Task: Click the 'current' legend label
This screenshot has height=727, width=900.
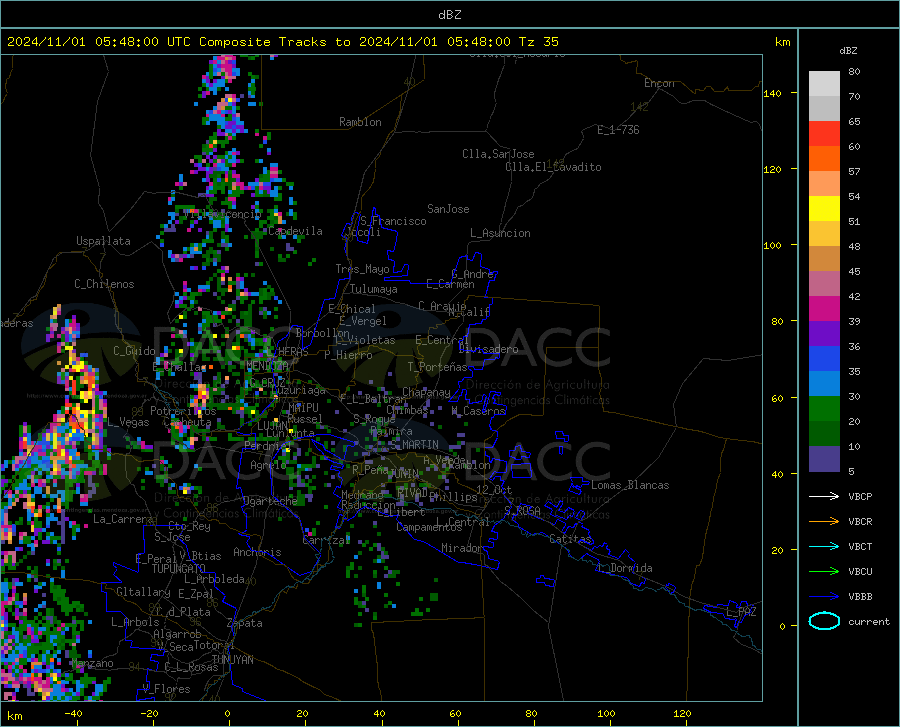Action: coord(869,621)
